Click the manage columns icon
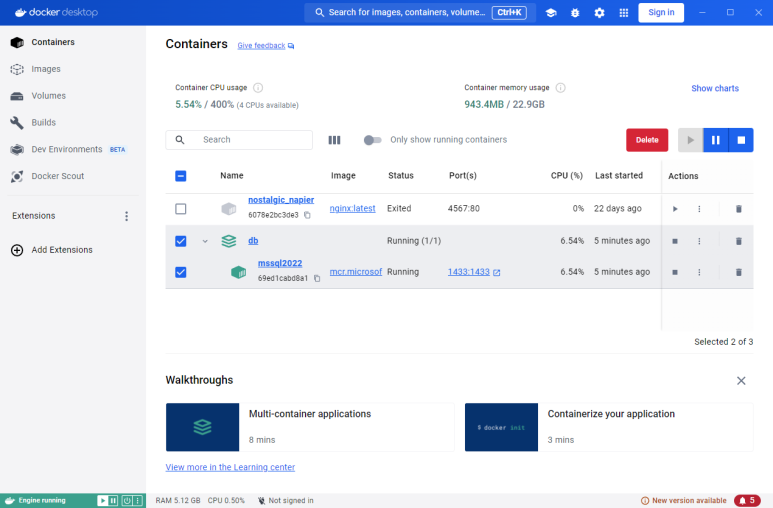Image resolution: width=773 pixels, height=508 pixels. (334, 140)
